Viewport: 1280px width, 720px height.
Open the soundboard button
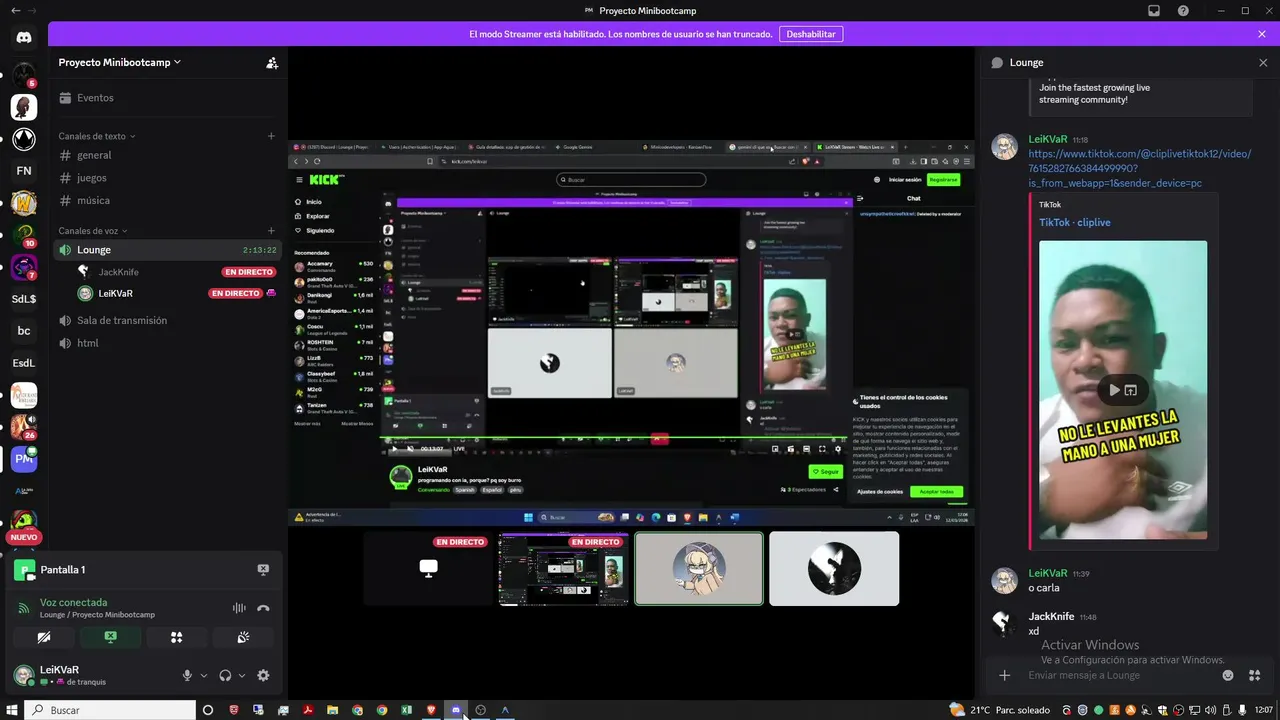click(243, 637)
